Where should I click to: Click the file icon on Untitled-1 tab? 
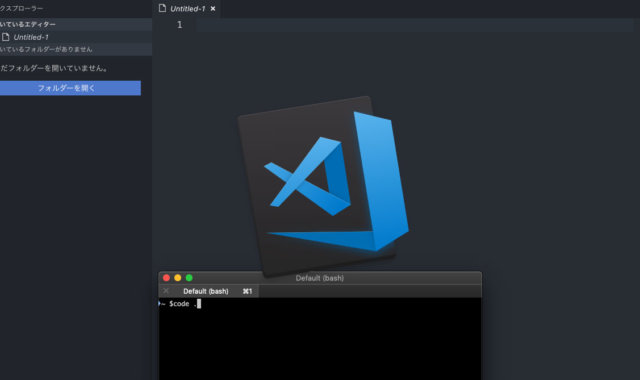click(x=162, y=8)
